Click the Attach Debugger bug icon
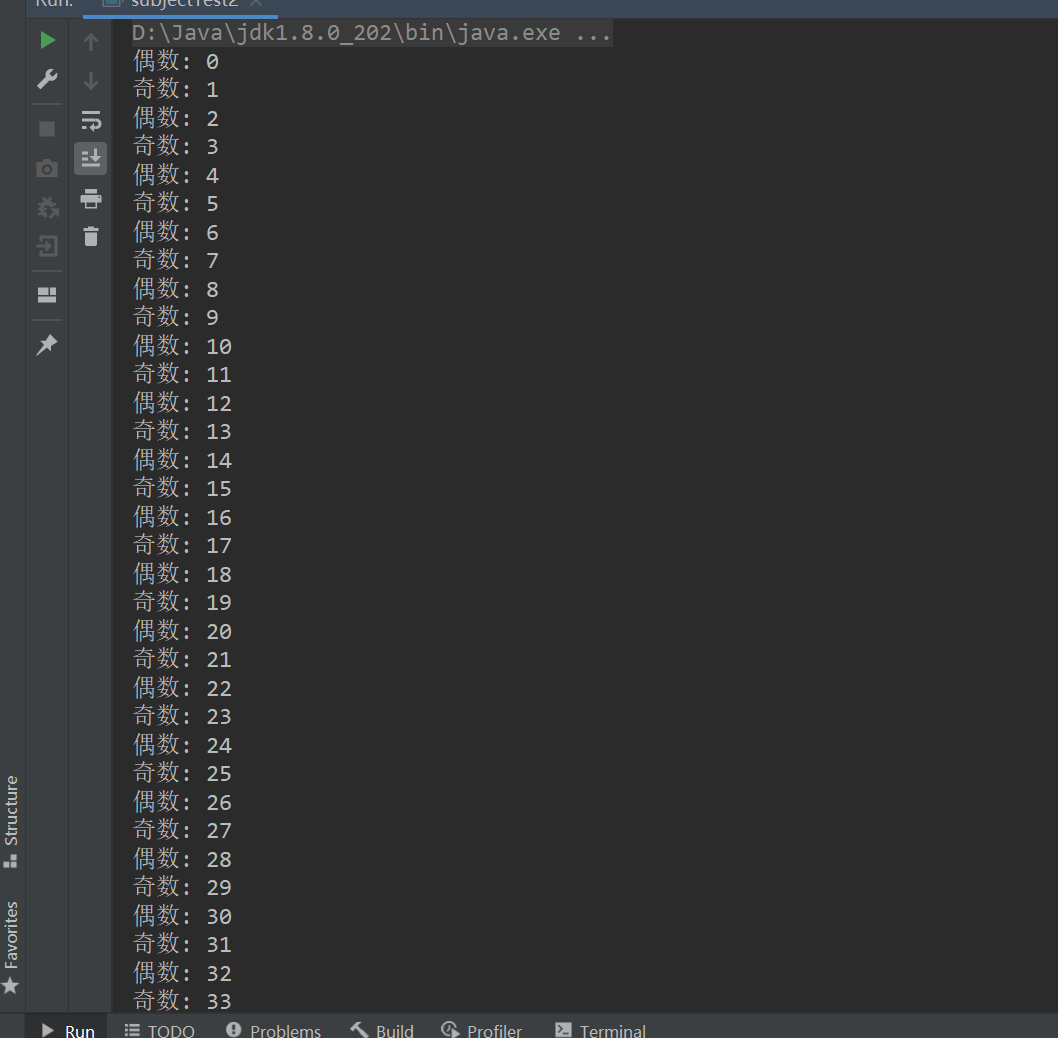The width and height of the screenshot is (1058, 1038). tap(47, 207)
